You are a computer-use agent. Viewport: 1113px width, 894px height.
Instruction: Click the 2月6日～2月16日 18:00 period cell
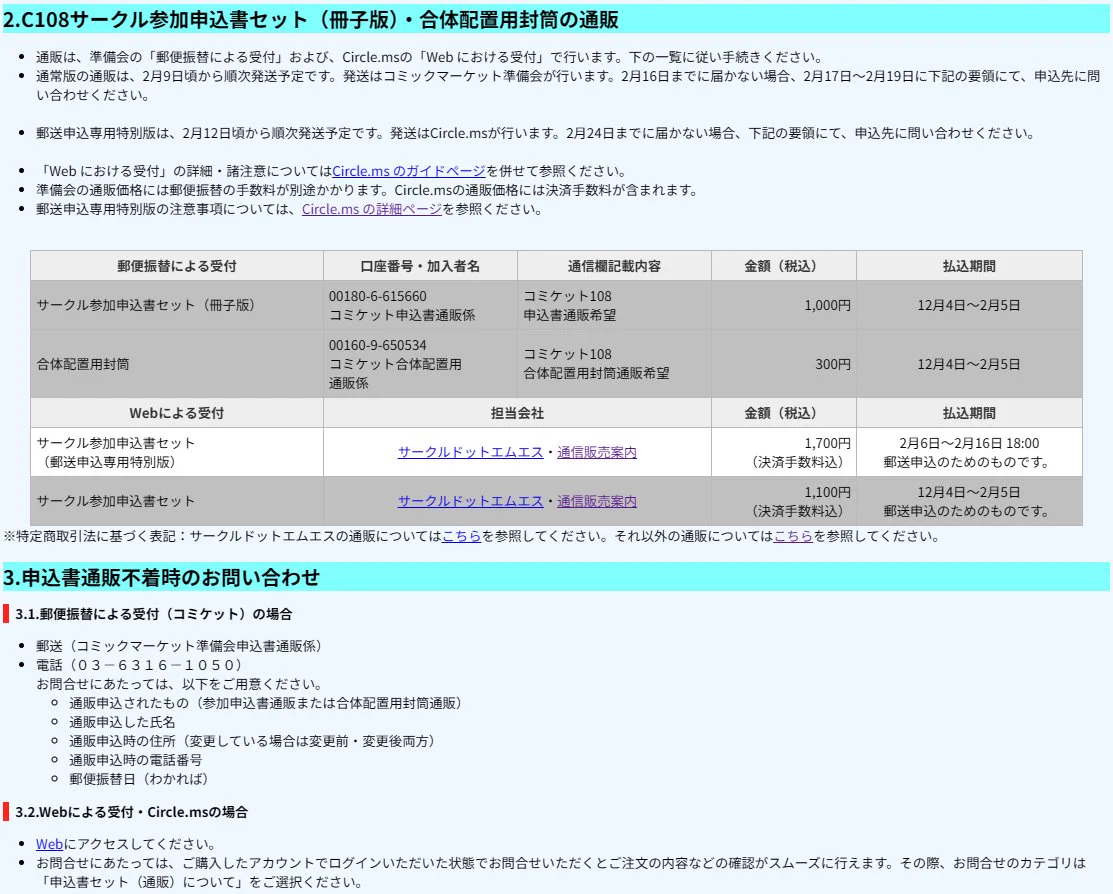pos(969,452)
